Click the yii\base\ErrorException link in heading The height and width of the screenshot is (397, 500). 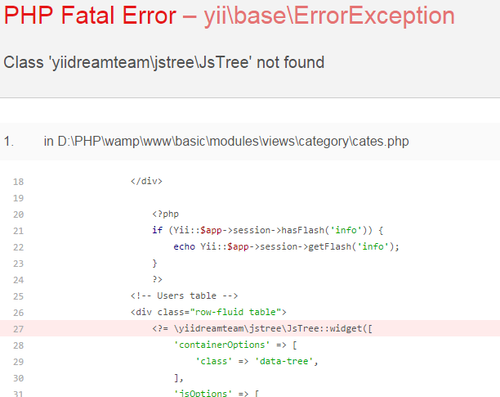(x=329, y=16)
